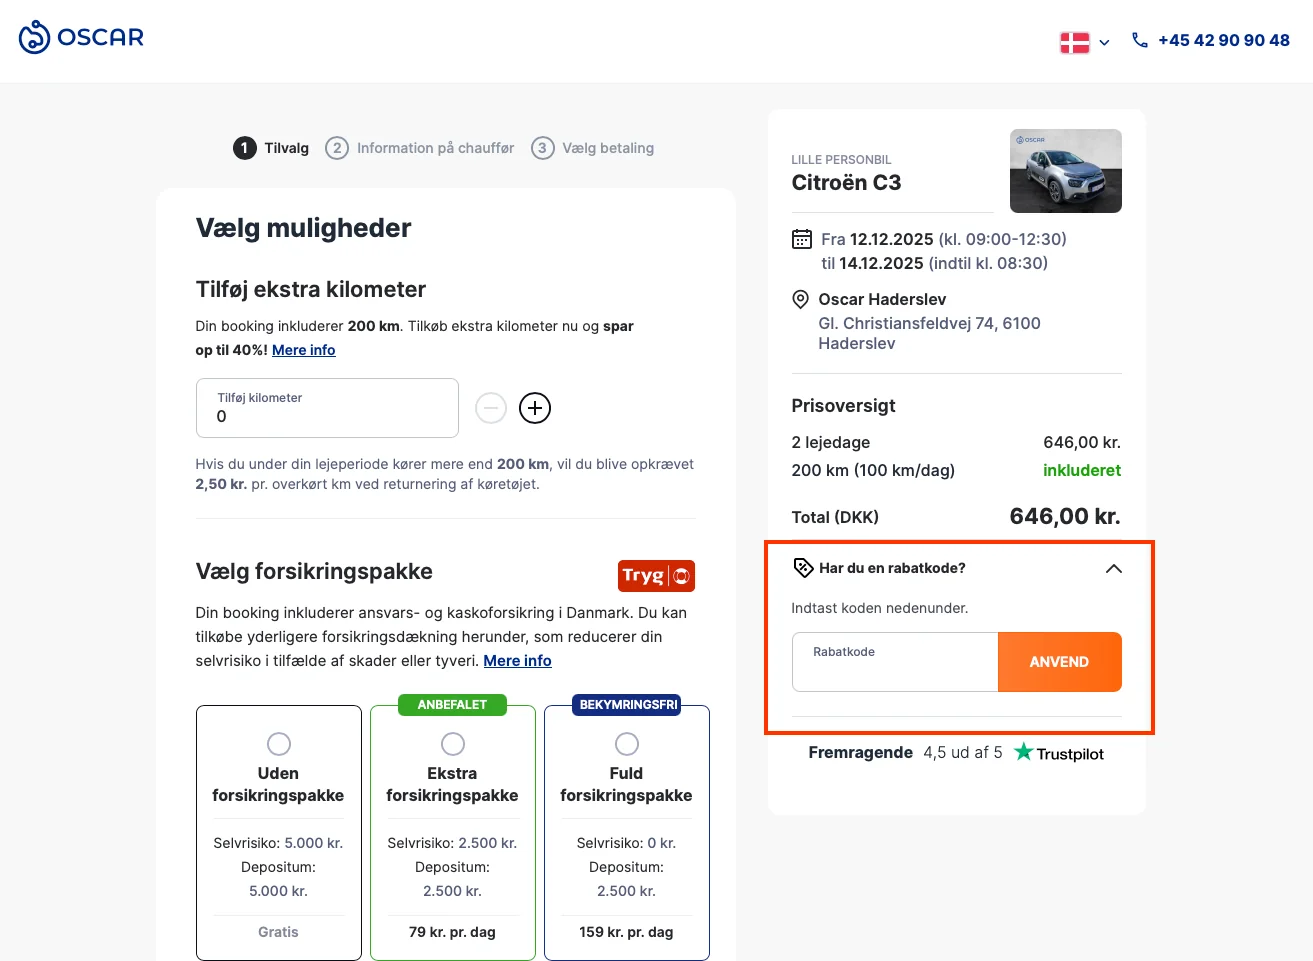Screen dimensions: 1313x961
Task: Click the Oscar logo
Action: pyautogui.click(x=80, y=37)
